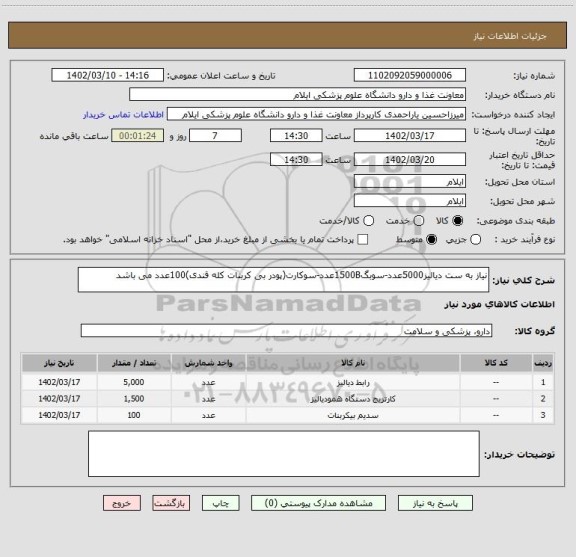
Task: Click the توضیحات خریدار text area
Action: pyautogui.click(x=284, y=454)
